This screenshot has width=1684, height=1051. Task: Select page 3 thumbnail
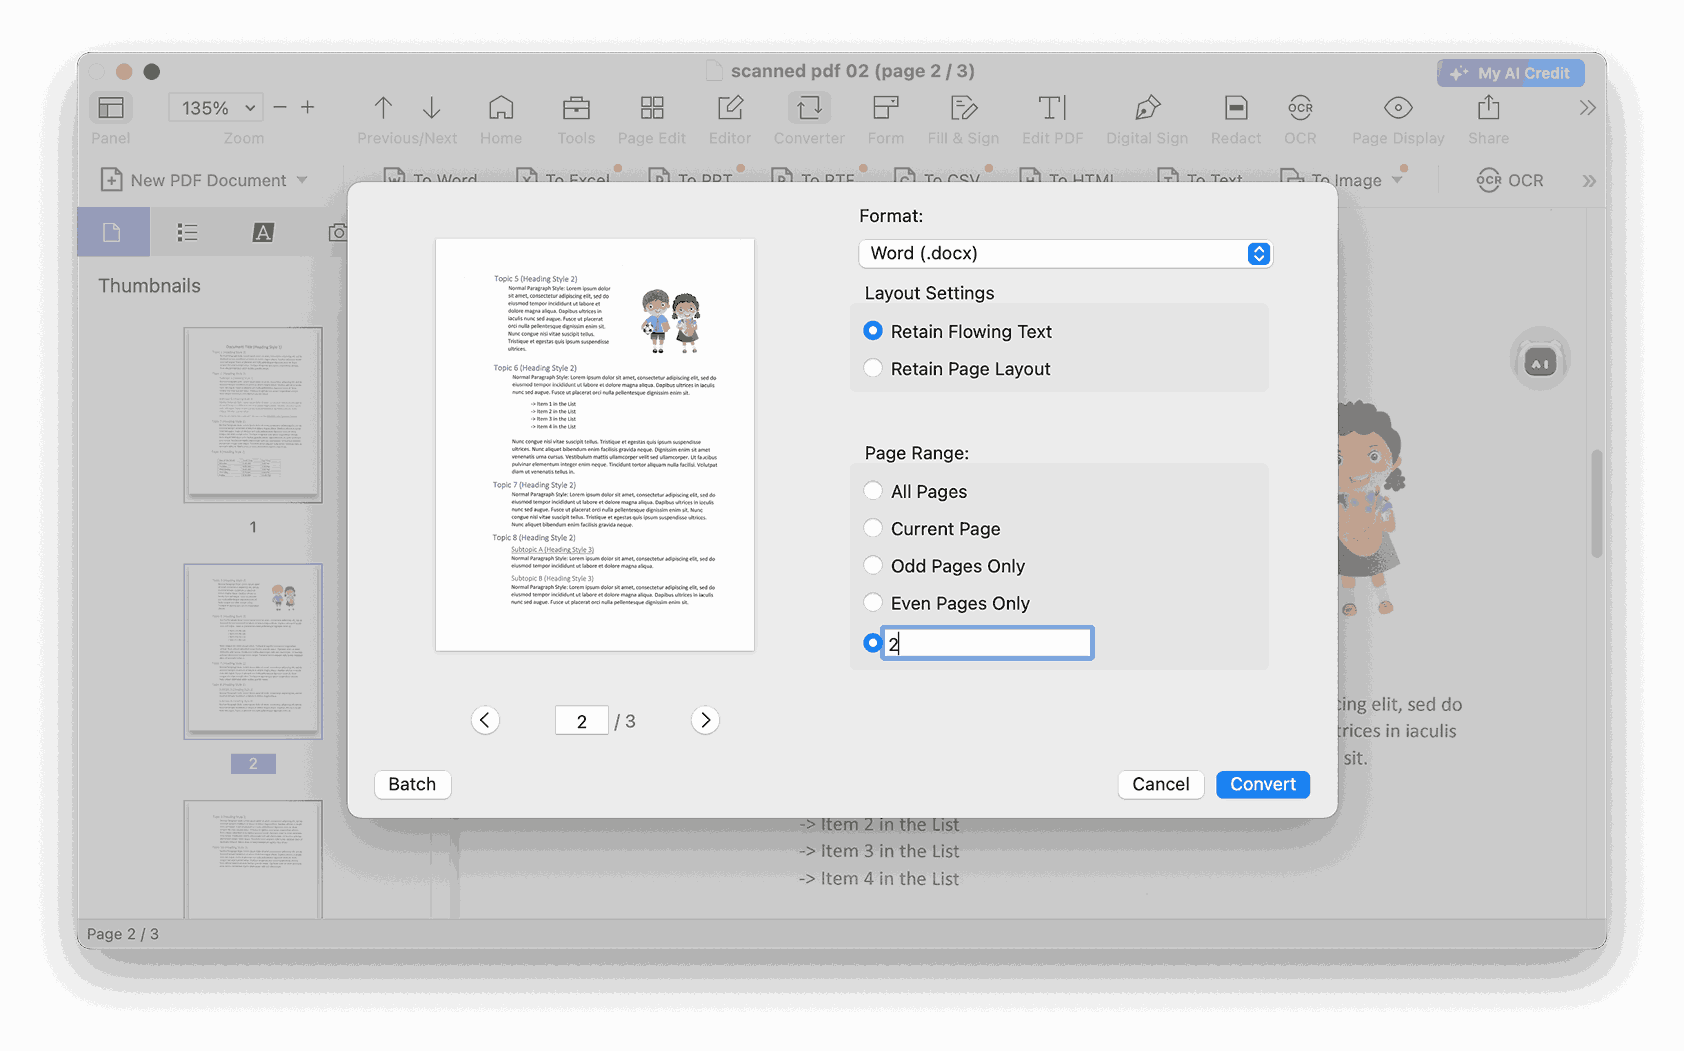click(x=253, y=859)
